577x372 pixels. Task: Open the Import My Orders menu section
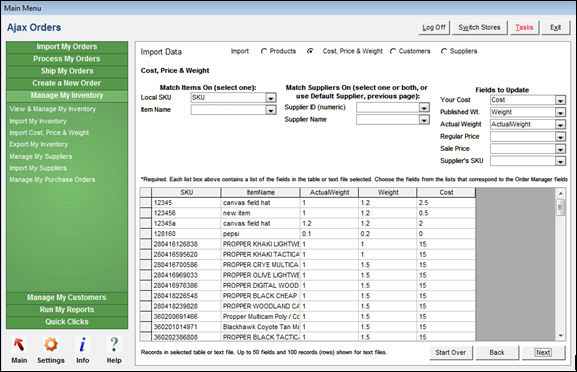tap(67, 47)
